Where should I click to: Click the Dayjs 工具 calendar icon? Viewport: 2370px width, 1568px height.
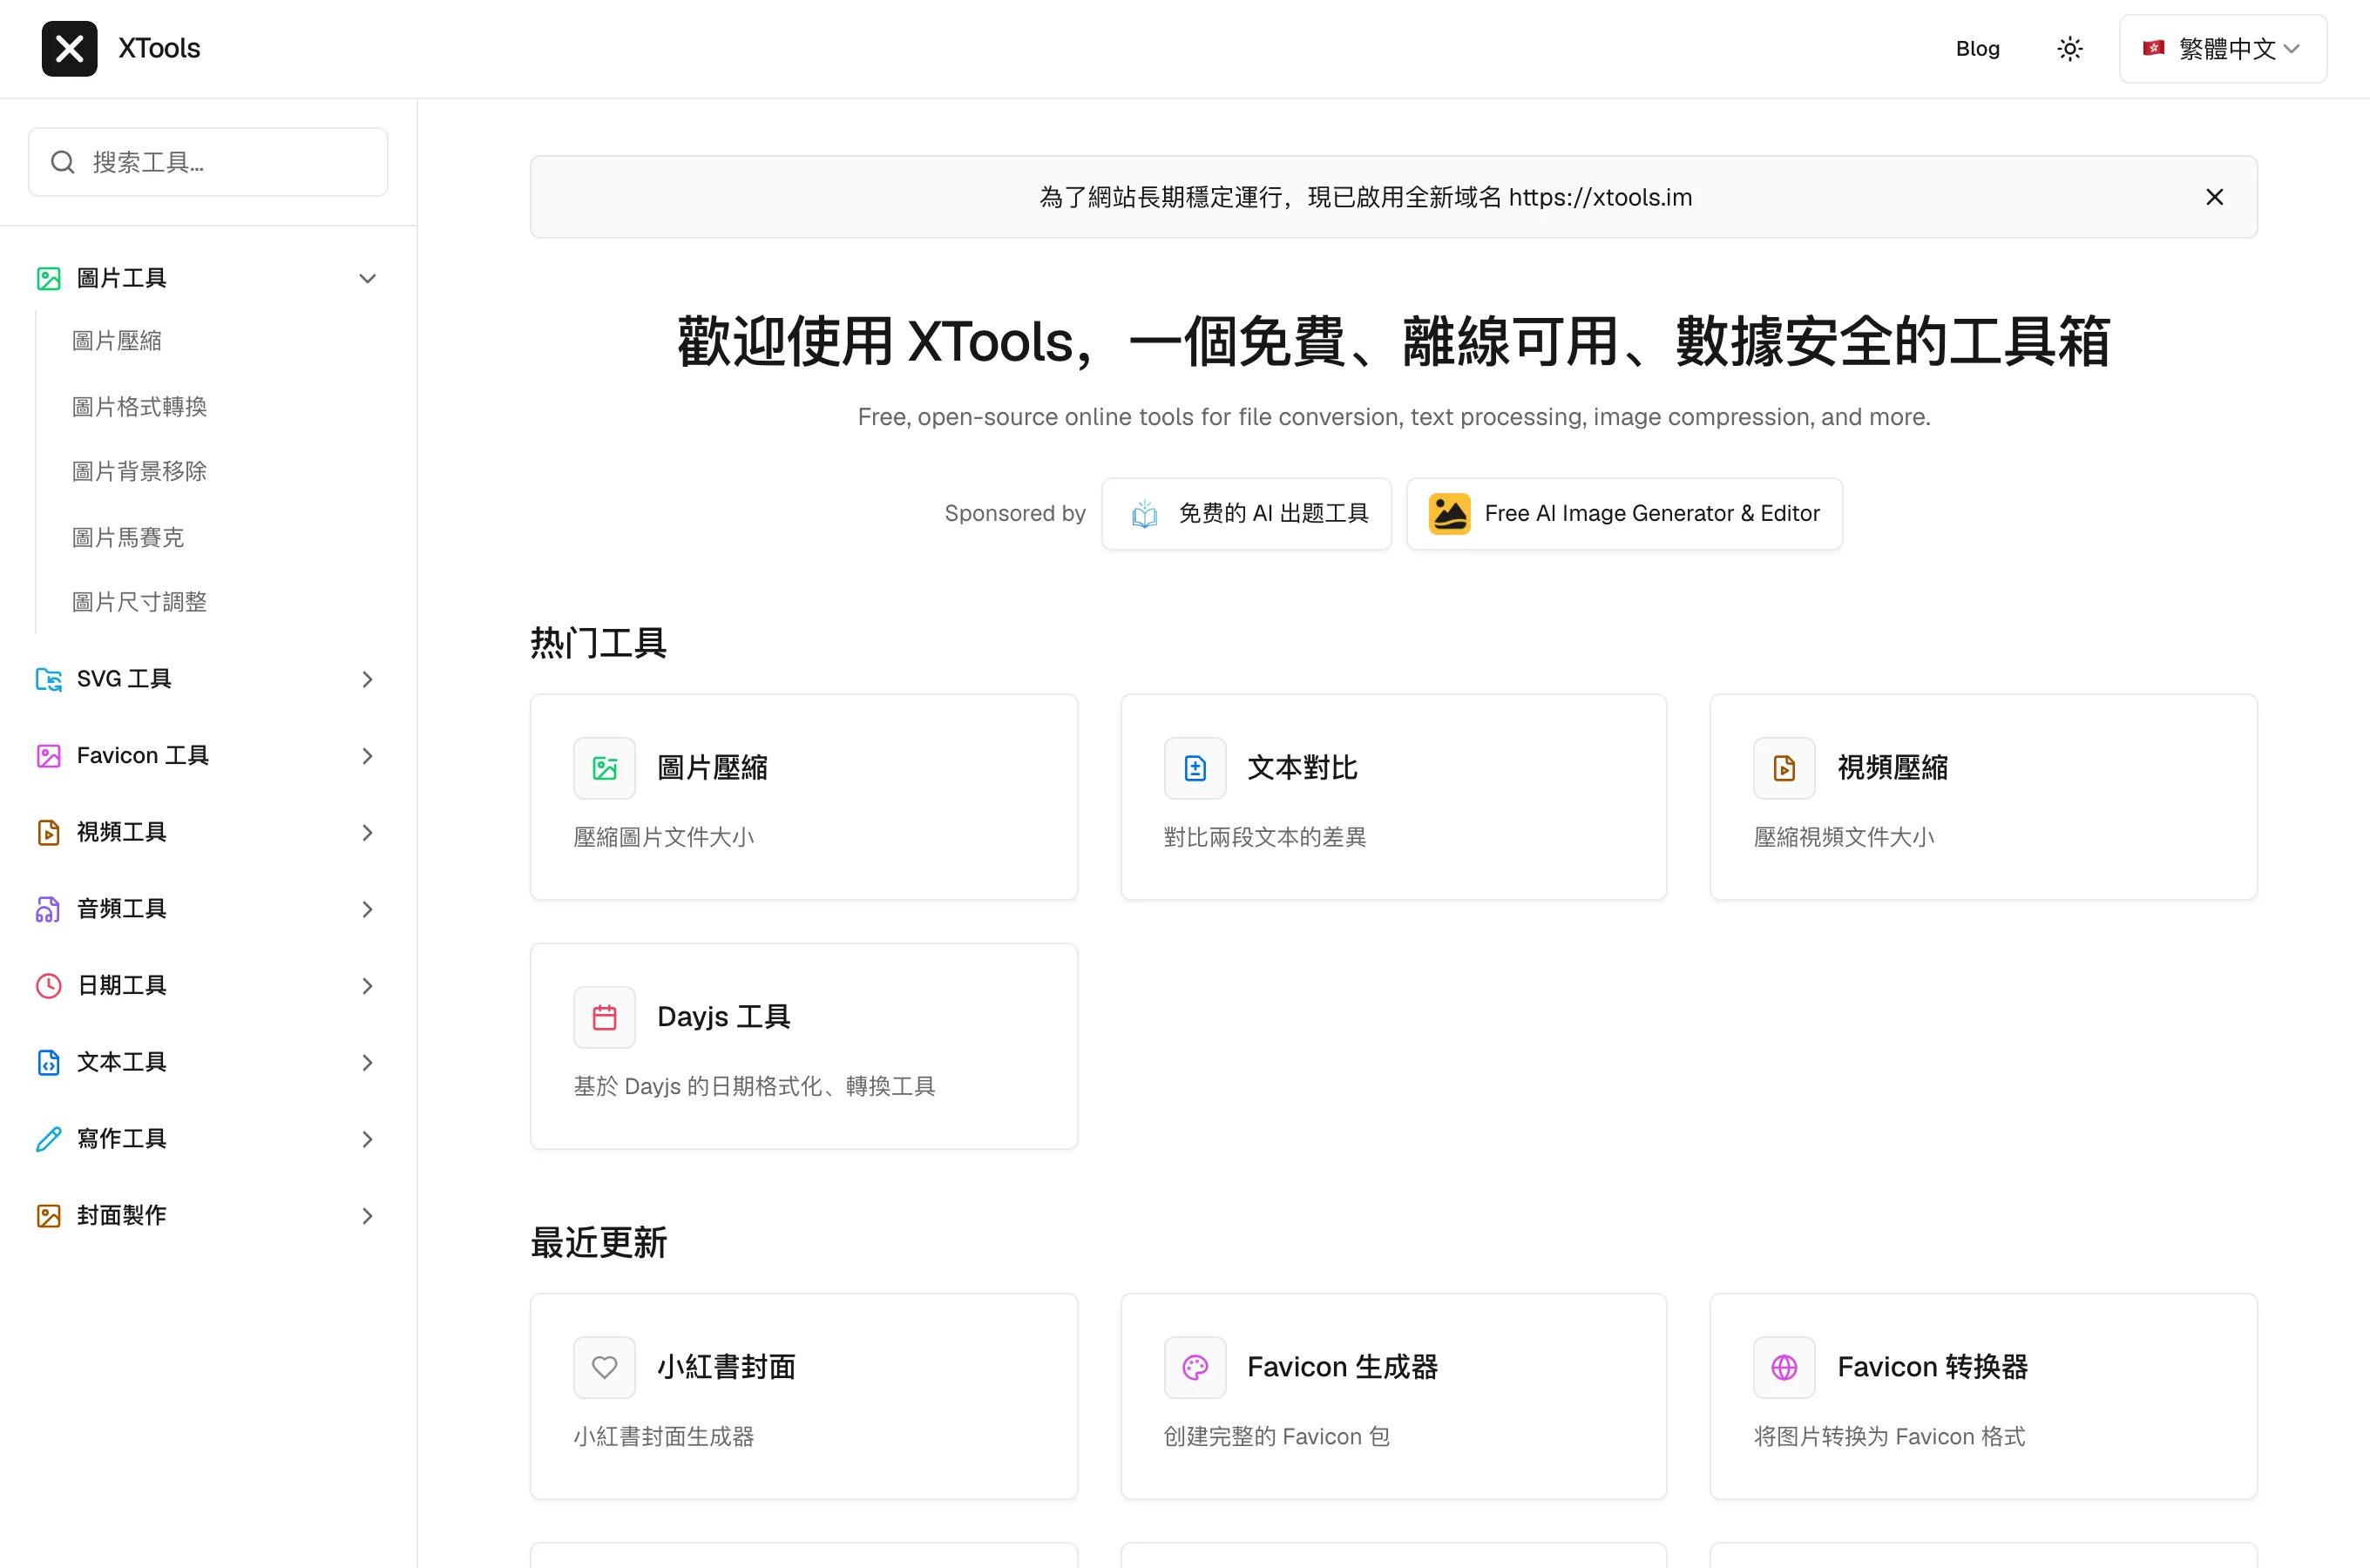(604, 1017)
